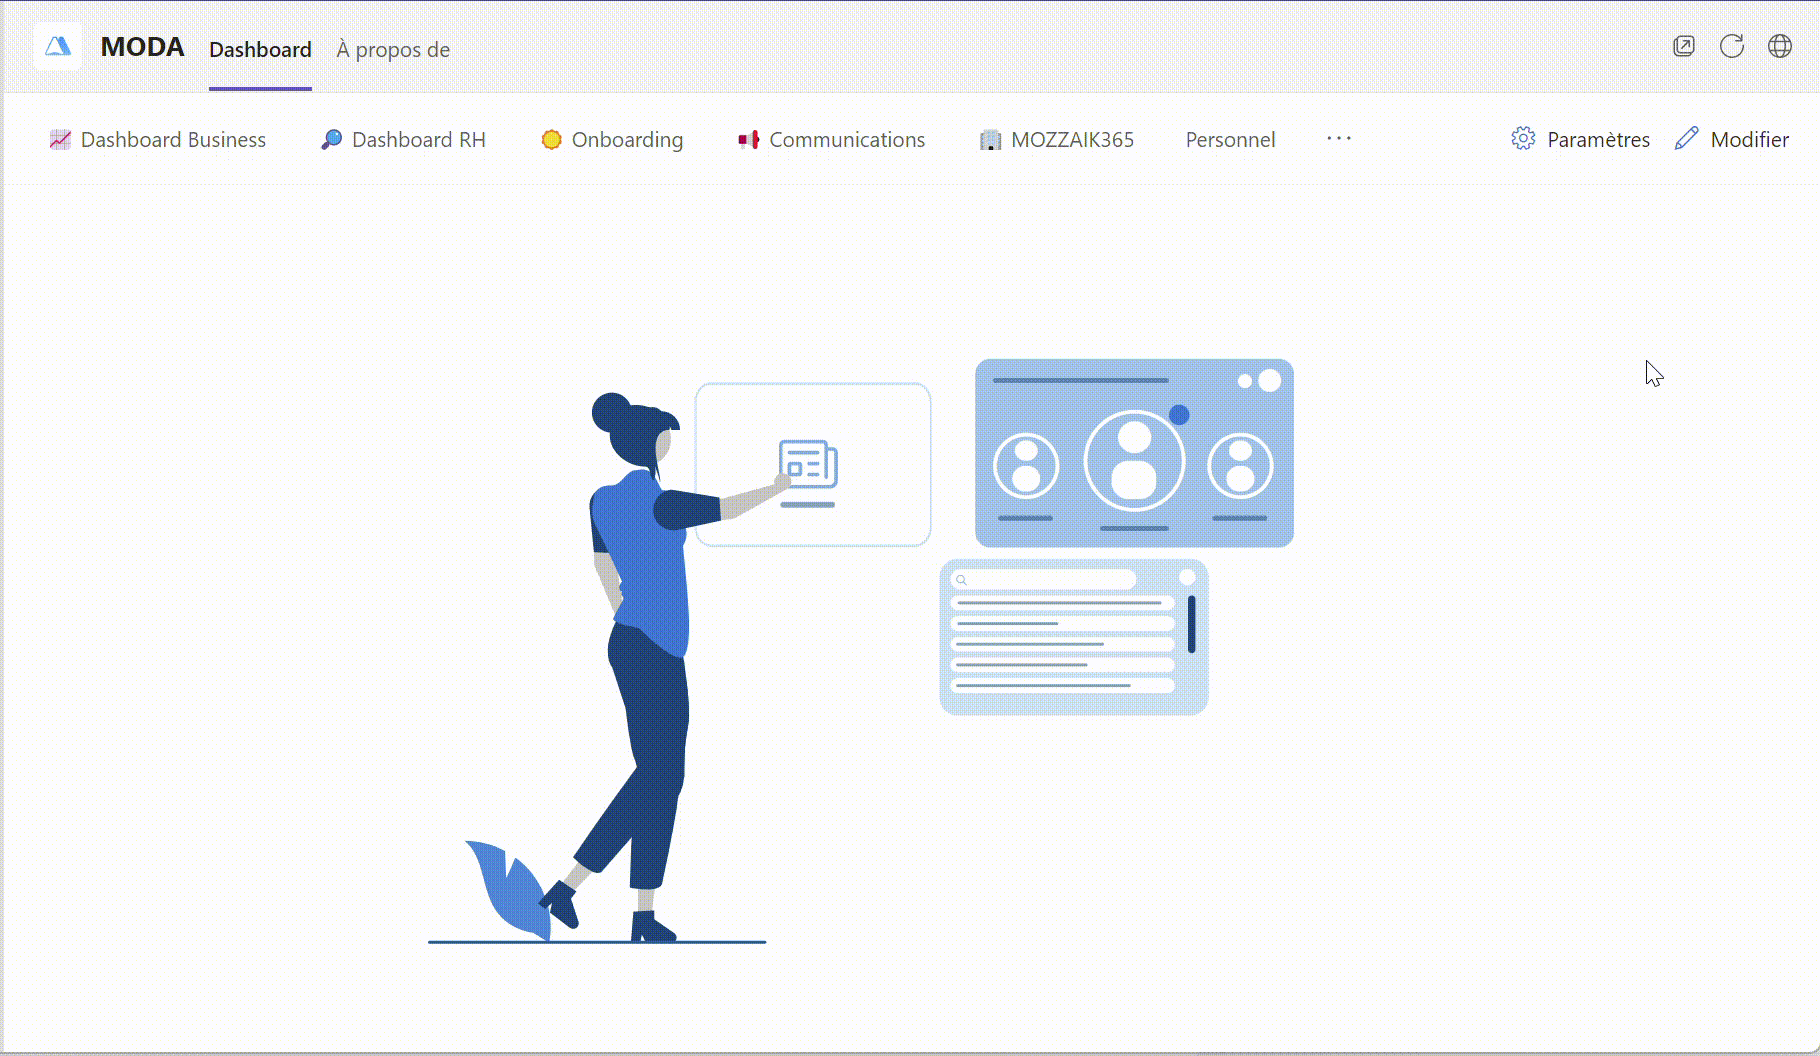Click the MOZZAIK365 building icon

pos(990,140)
